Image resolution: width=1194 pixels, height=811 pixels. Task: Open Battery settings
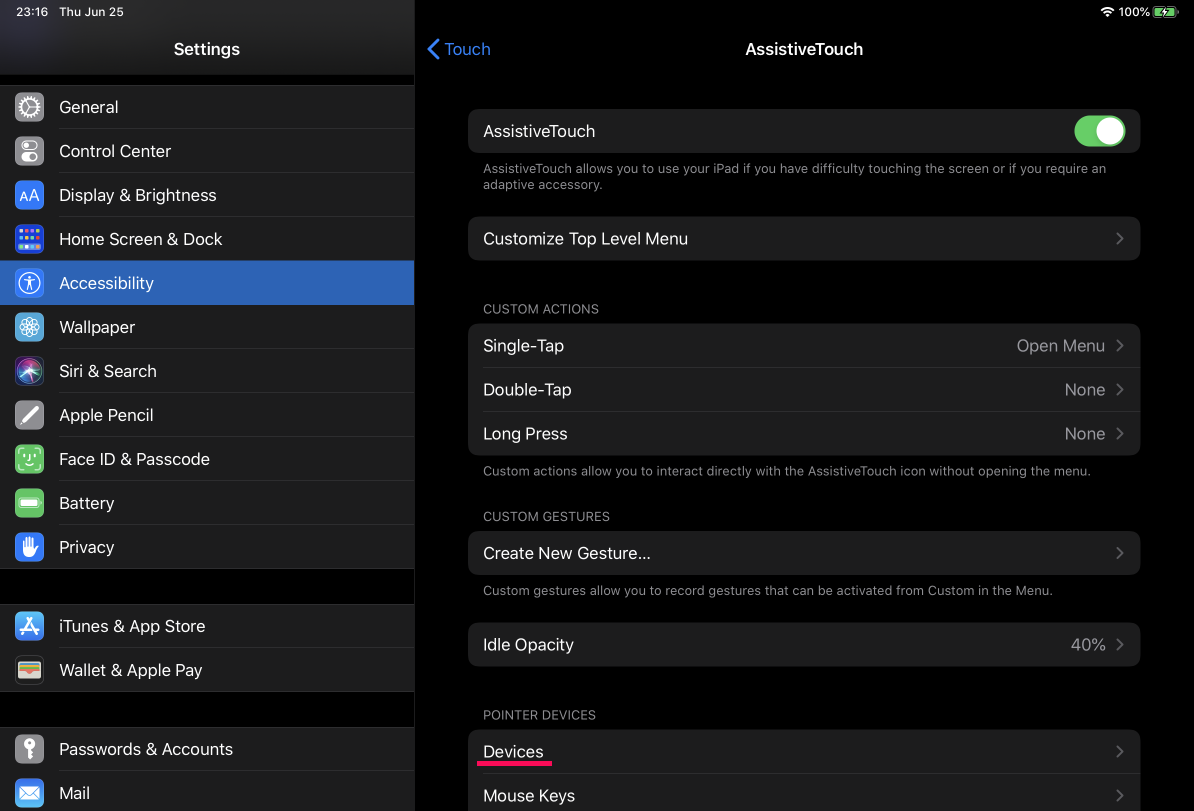coord(207,503)
